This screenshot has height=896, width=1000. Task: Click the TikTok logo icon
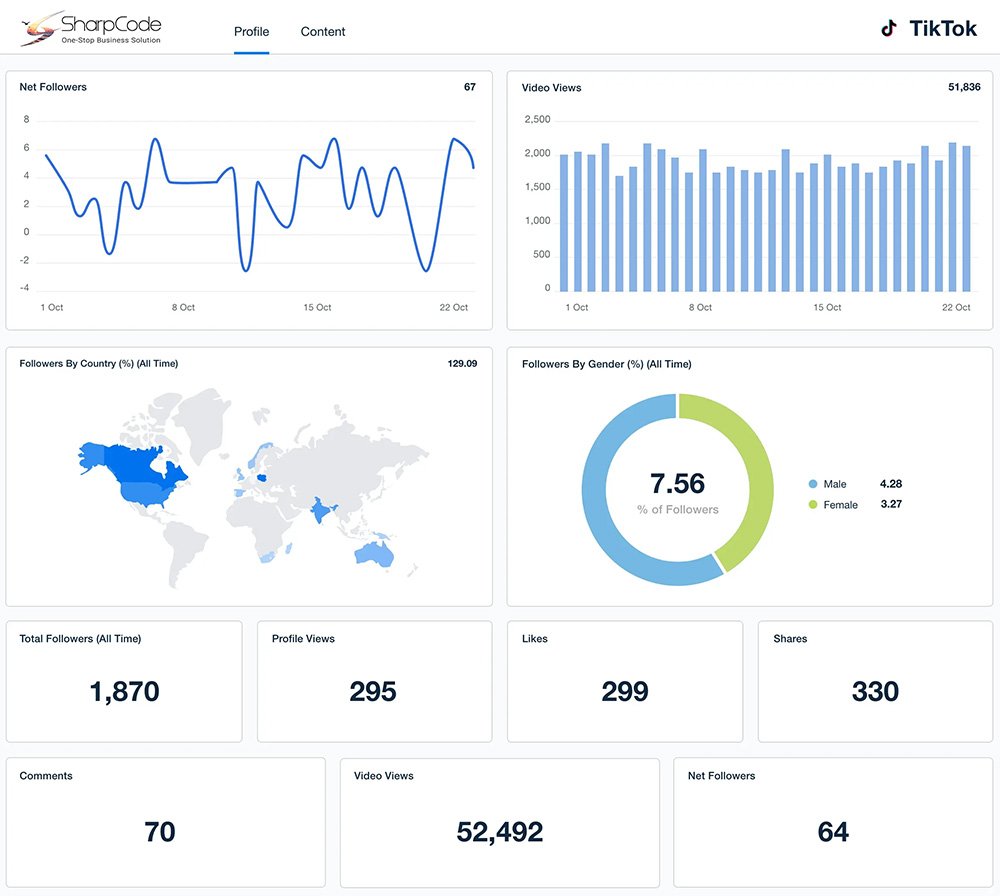point(889,29)
